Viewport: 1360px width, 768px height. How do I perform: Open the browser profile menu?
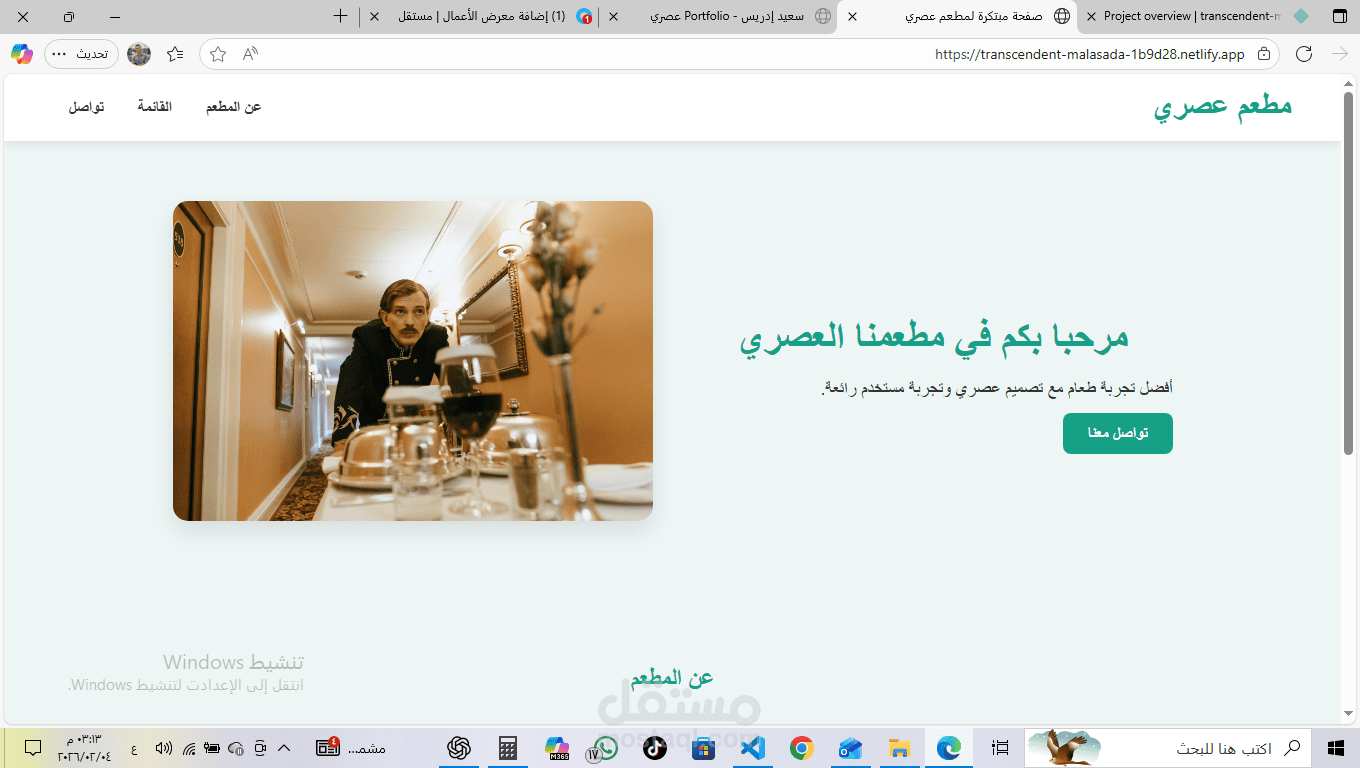(139, 54)
